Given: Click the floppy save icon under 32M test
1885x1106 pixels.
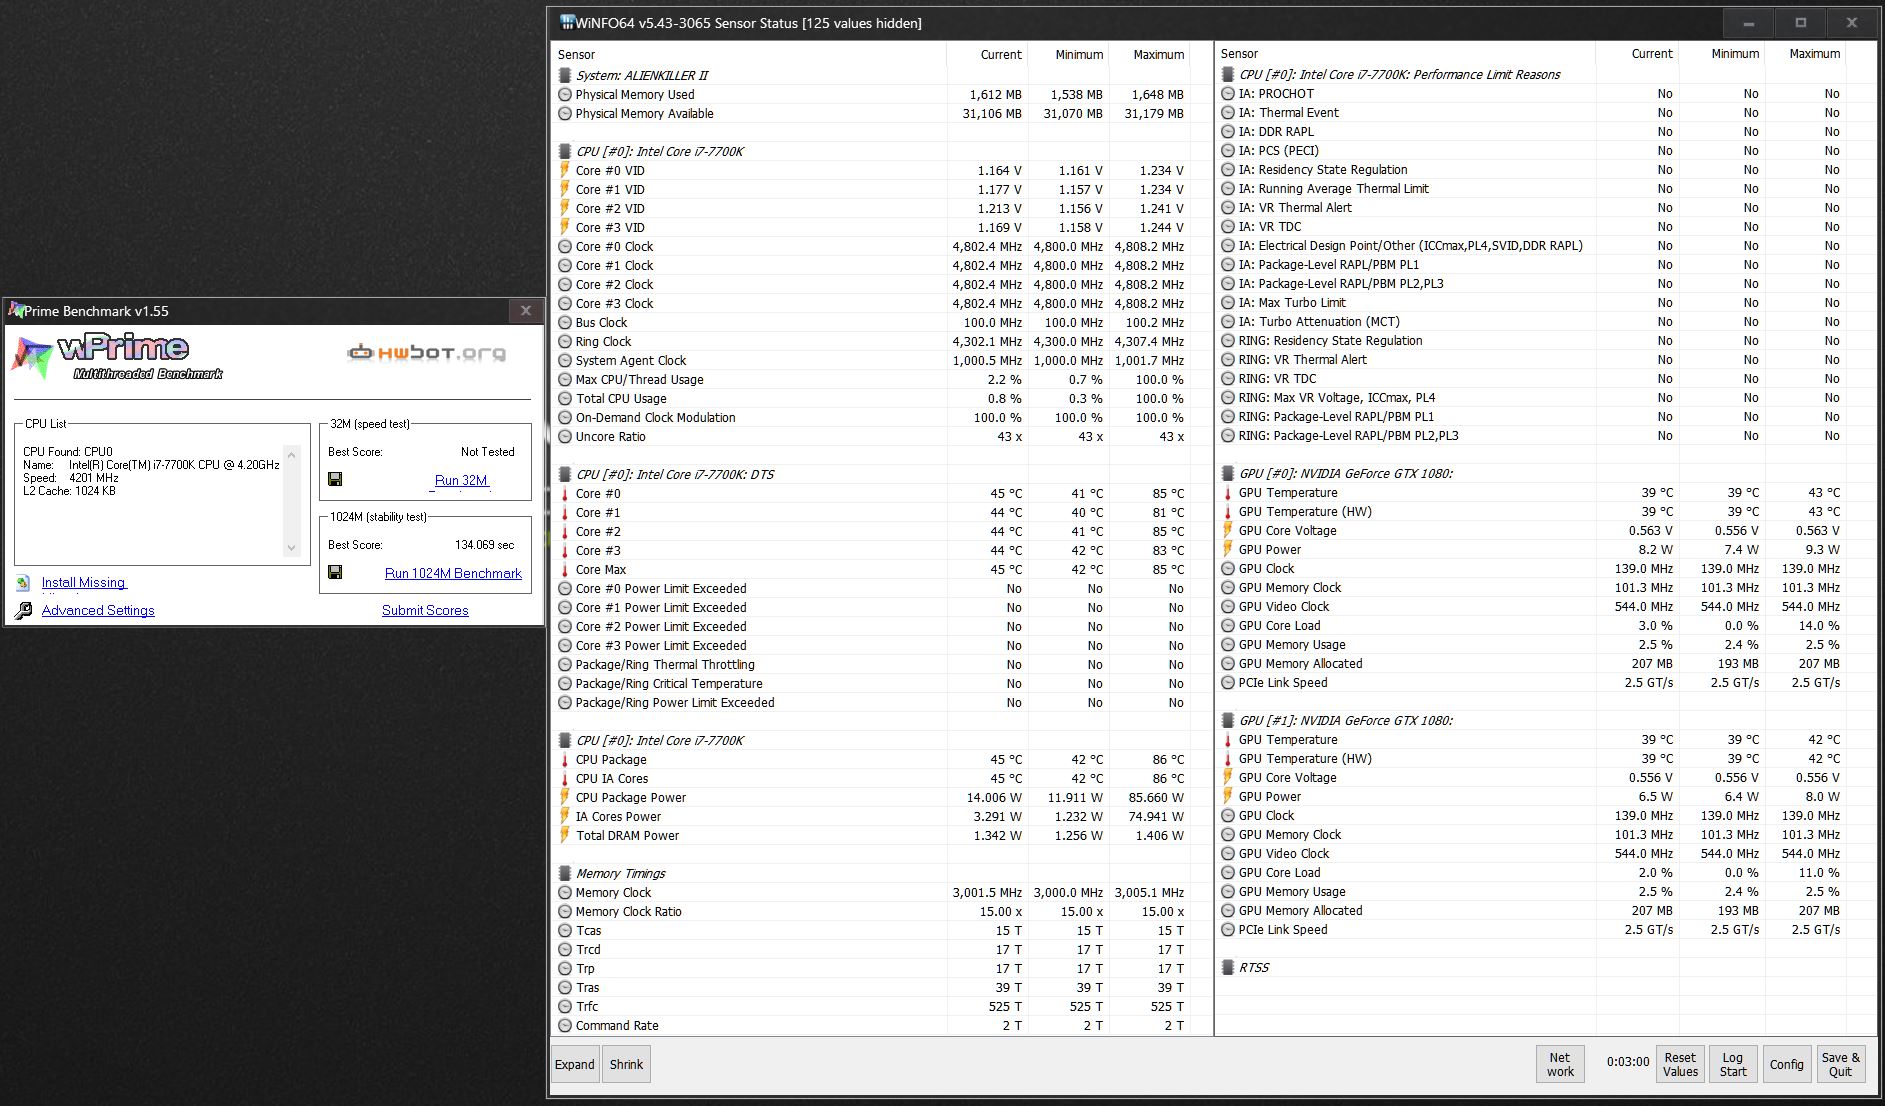Looking at the screenshot, I should pos(335,479).
